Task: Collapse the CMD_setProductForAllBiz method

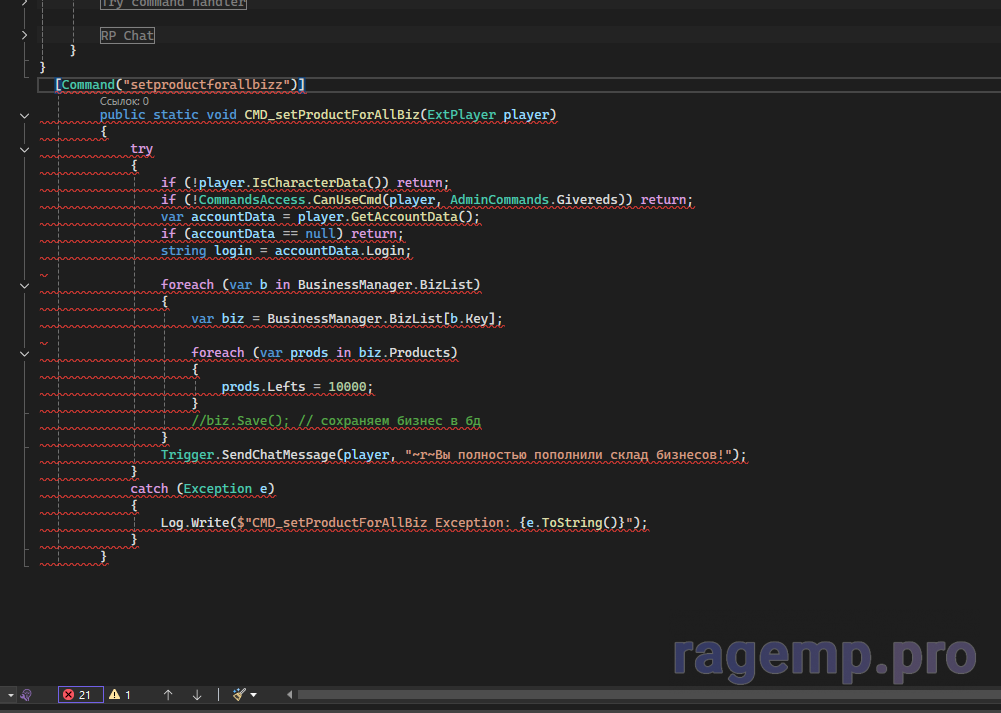Action: [25, 115]
